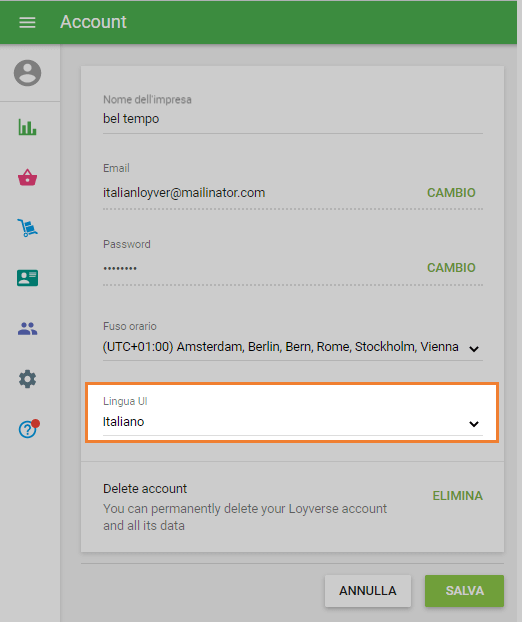522x622 pixels.
Task: Click the ANNULLA button
Action: click(x=368, y=591)
